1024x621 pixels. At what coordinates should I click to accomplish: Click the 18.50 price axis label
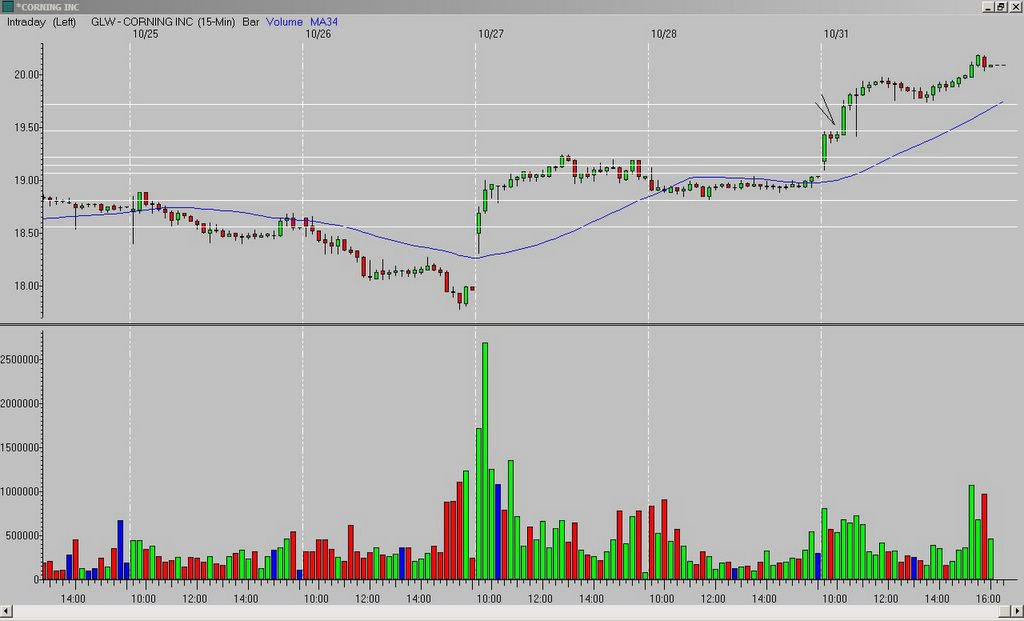[x=26, y=233]
